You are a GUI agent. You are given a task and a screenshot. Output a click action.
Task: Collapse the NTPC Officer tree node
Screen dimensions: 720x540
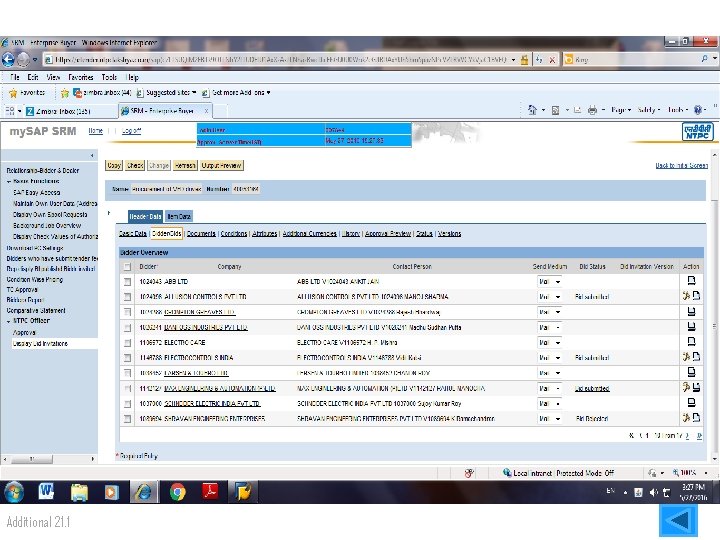[9, 321]
